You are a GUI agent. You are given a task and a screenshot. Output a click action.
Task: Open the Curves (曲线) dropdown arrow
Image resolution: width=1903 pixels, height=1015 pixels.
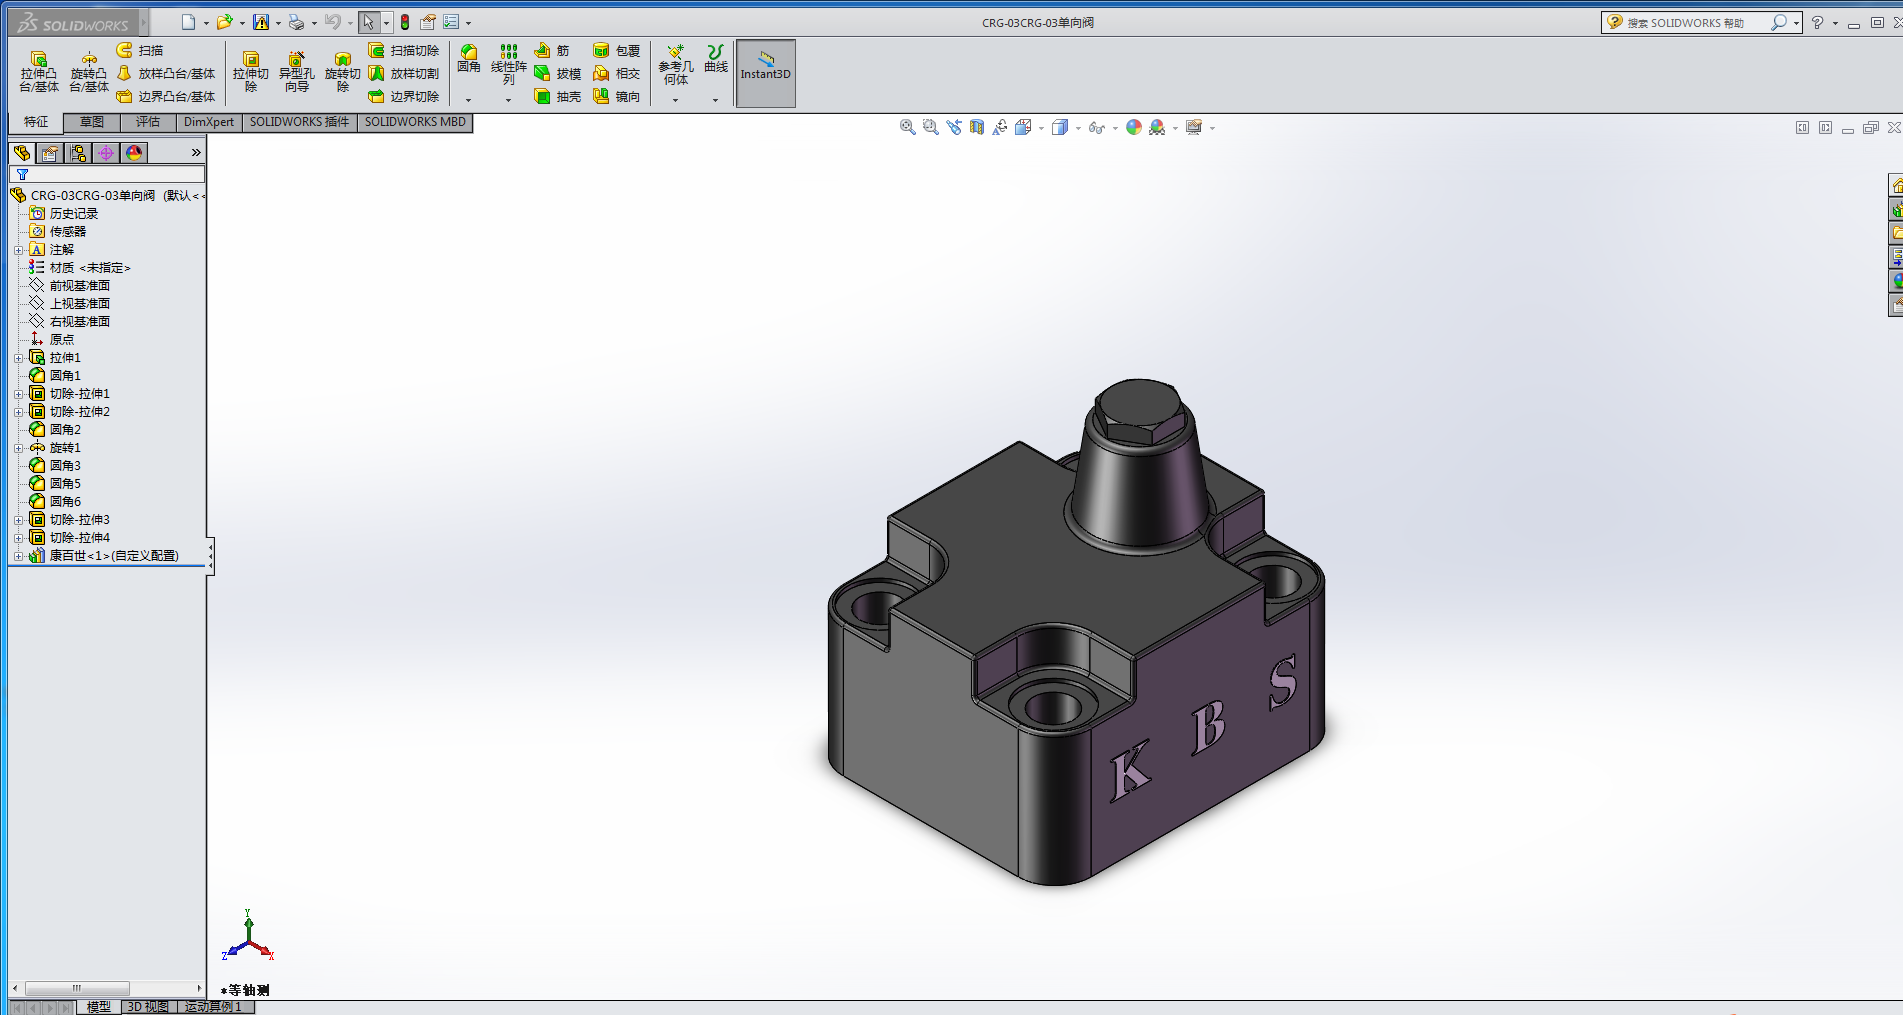coord(715,100)
